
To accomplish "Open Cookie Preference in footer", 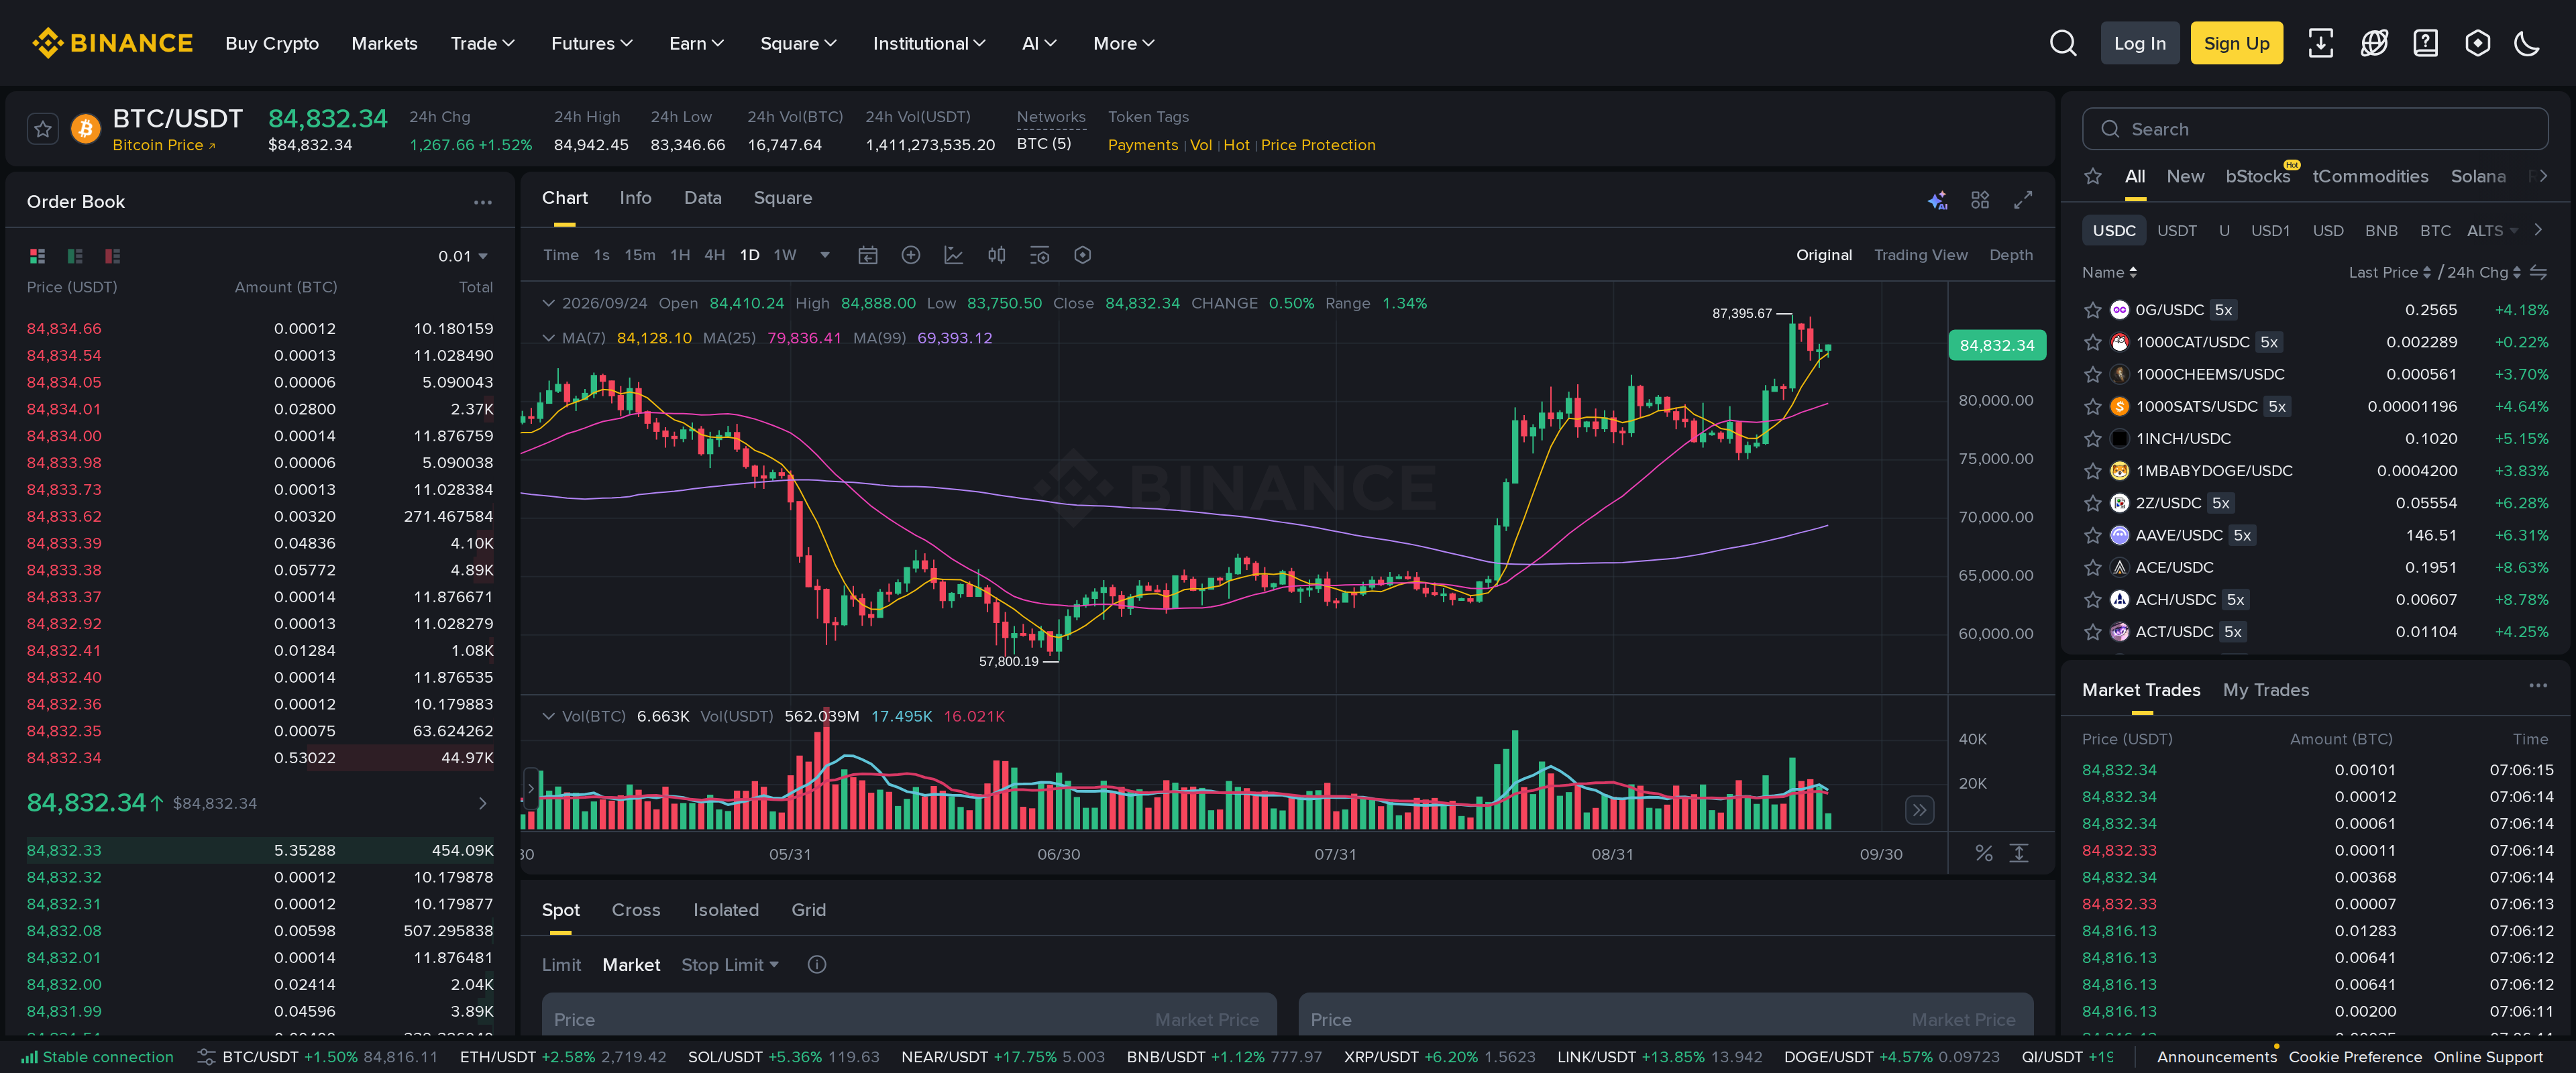I will click(2354, 1057).
